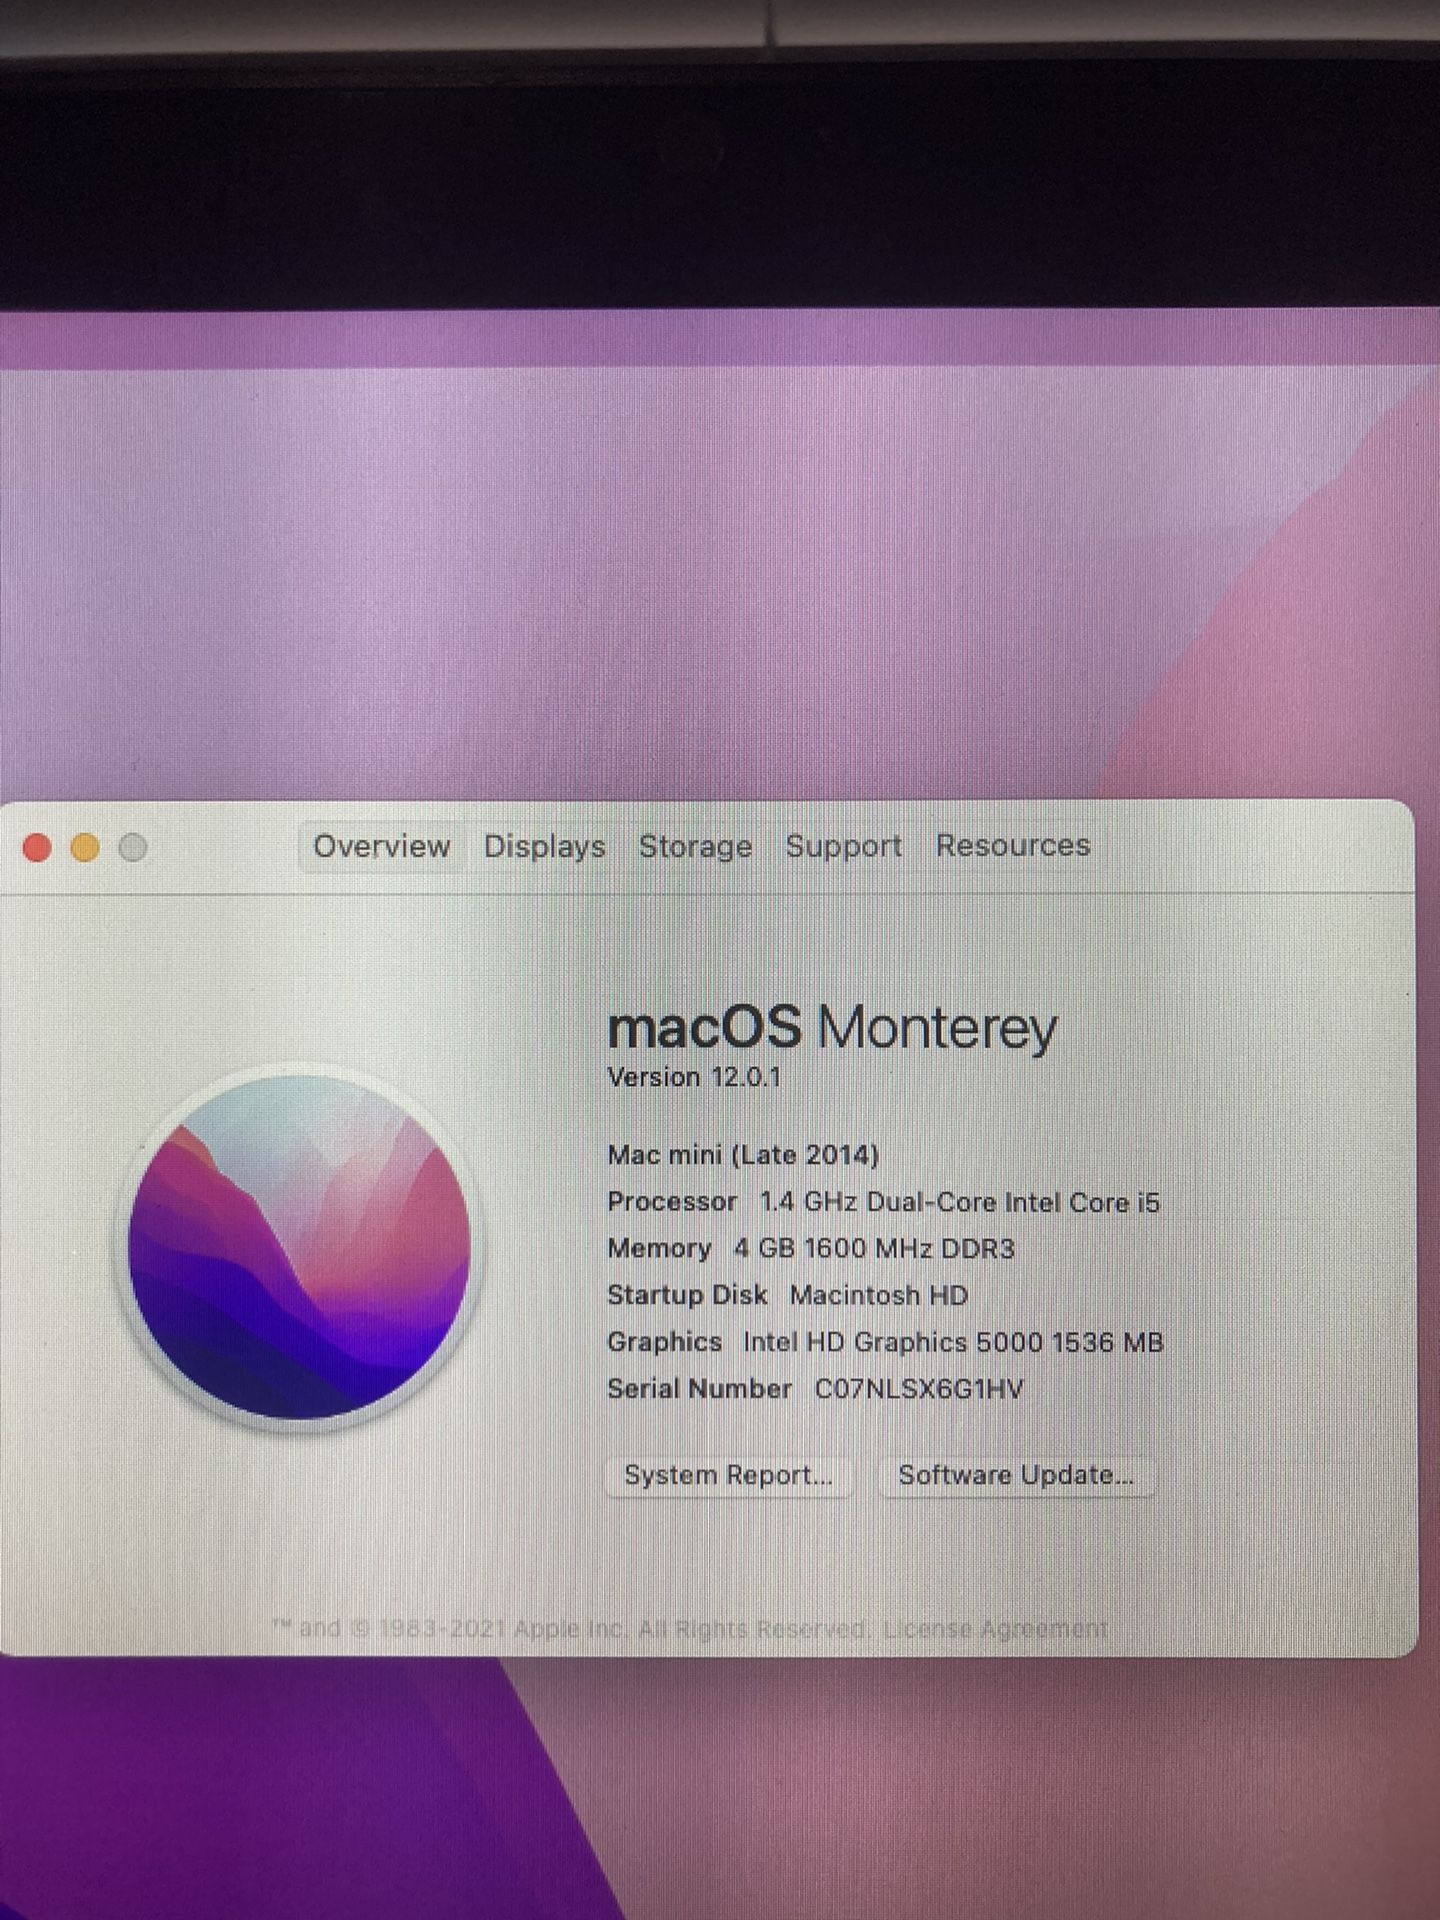Click Intel HD Graphics 5000 1536 MB
Viewport: 1440px width, 1920px height.
(x=953, y=1342)
